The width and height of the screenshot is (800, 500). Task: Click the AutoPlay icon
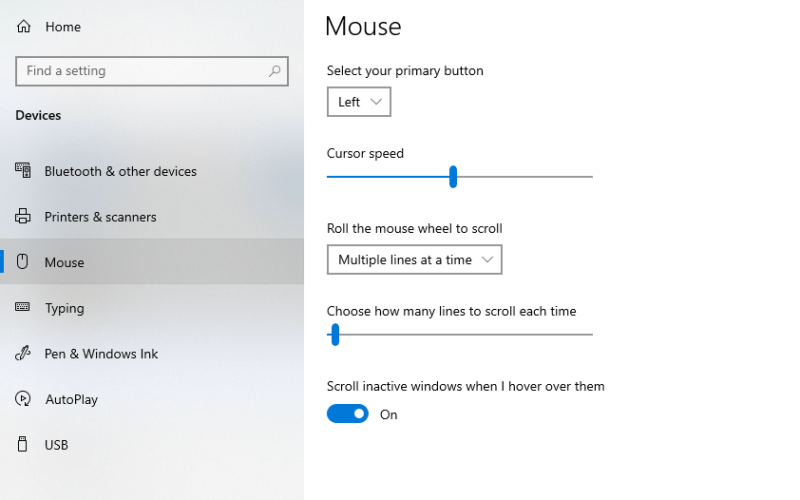[23, 398]
